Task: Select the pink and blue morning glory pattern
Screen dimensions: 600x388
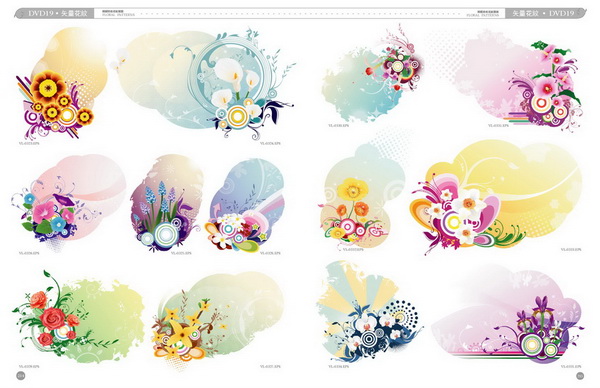Action: point(68,202)
